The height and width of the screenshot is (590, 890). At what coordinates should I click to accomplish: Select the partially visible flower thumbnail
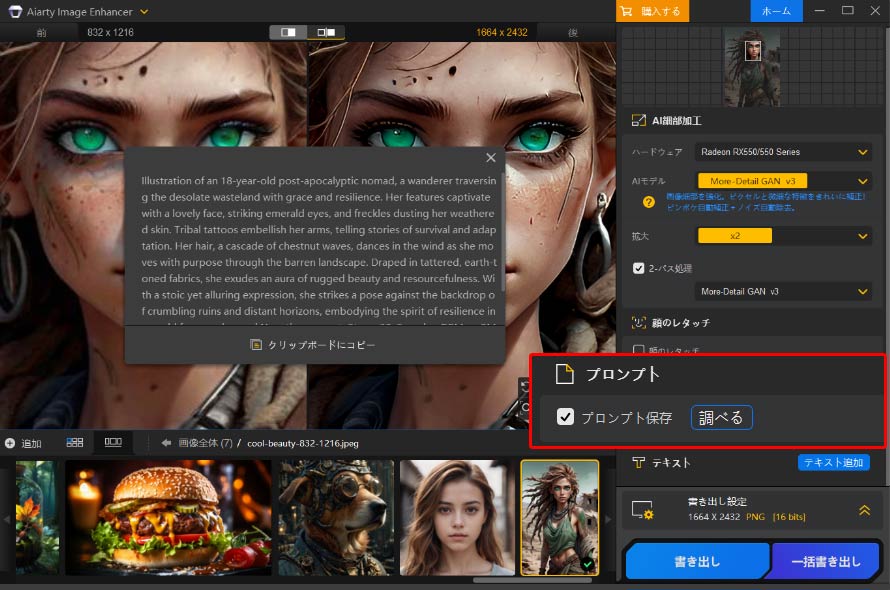(x=37, y=518)
